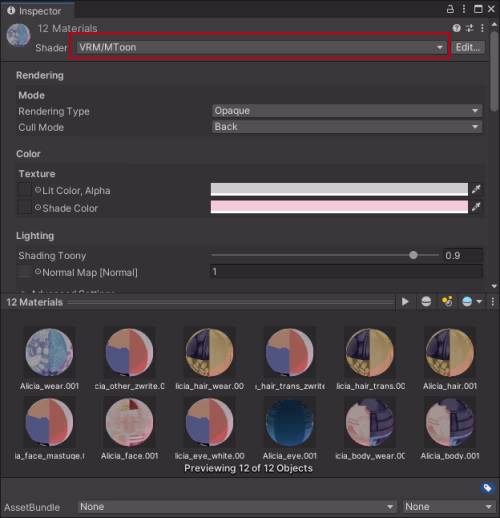Open the preview pane more options menu
This screenshot has height=518, width=500.
493,302
